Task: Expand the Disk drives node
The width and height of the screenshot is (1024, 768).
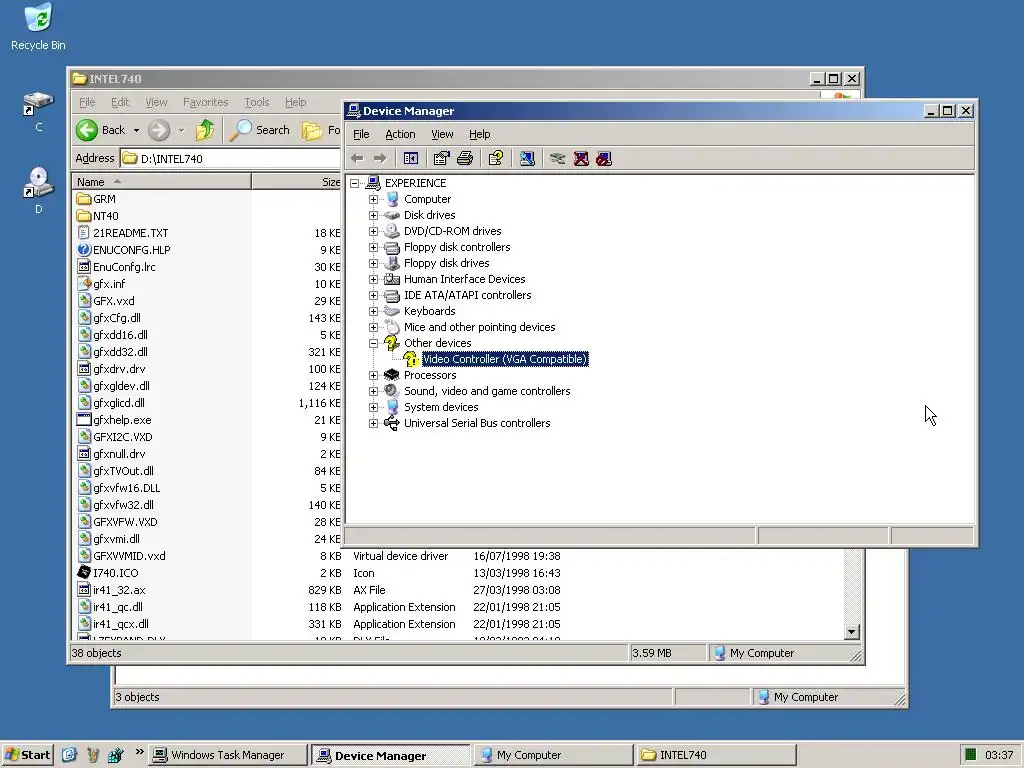Action: click(x=374, y=216)
